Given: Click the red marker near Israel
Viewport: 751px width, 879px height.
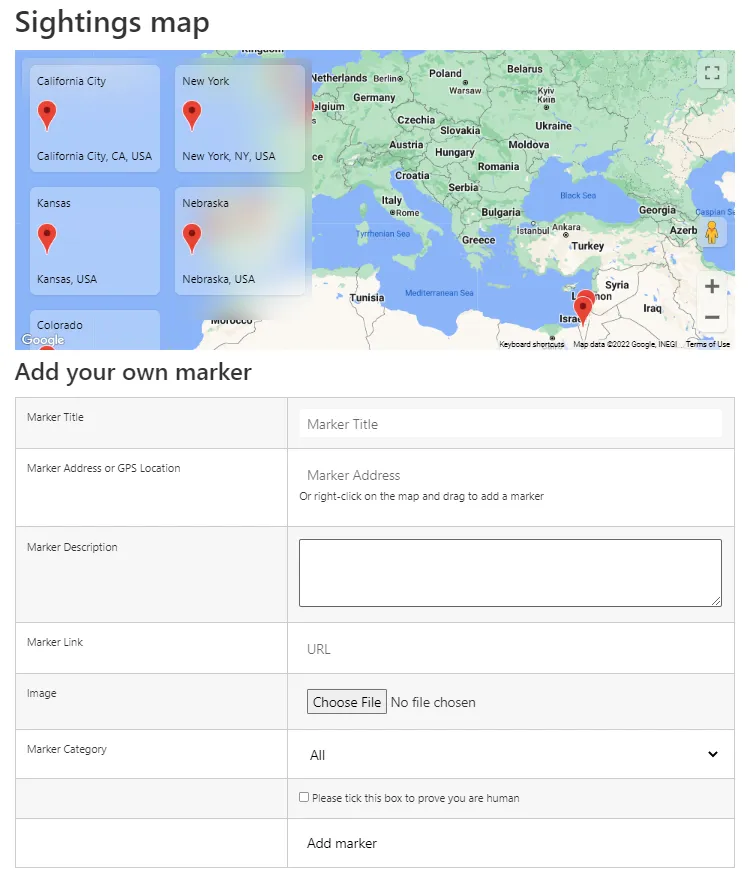Looking at the screenshot, I should 584,305.
